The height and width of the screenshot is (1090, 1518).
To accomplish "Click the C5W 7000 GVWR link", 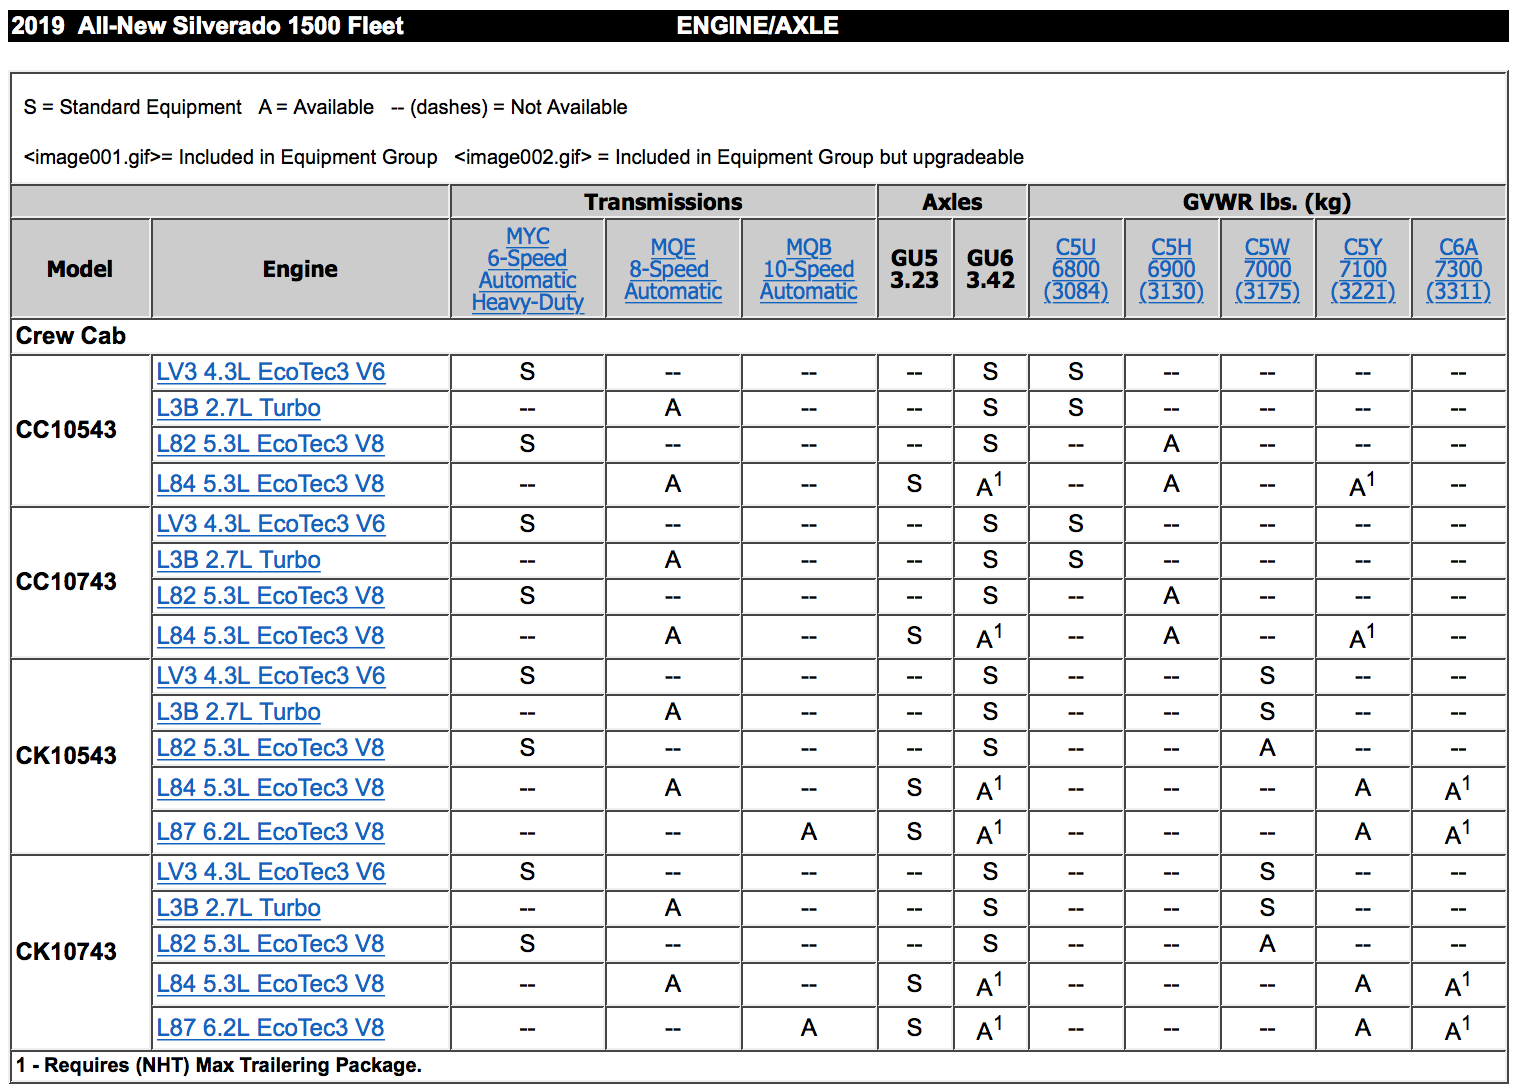I will click(x=1267, y=269).
